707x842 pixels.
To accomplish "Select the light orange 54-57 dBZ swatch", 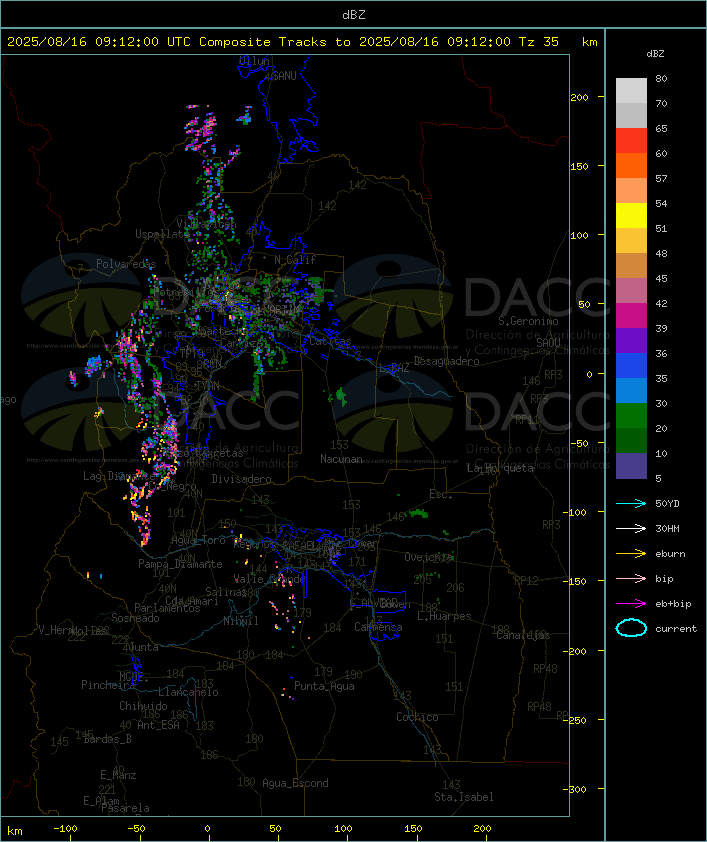I will (631, 191).
